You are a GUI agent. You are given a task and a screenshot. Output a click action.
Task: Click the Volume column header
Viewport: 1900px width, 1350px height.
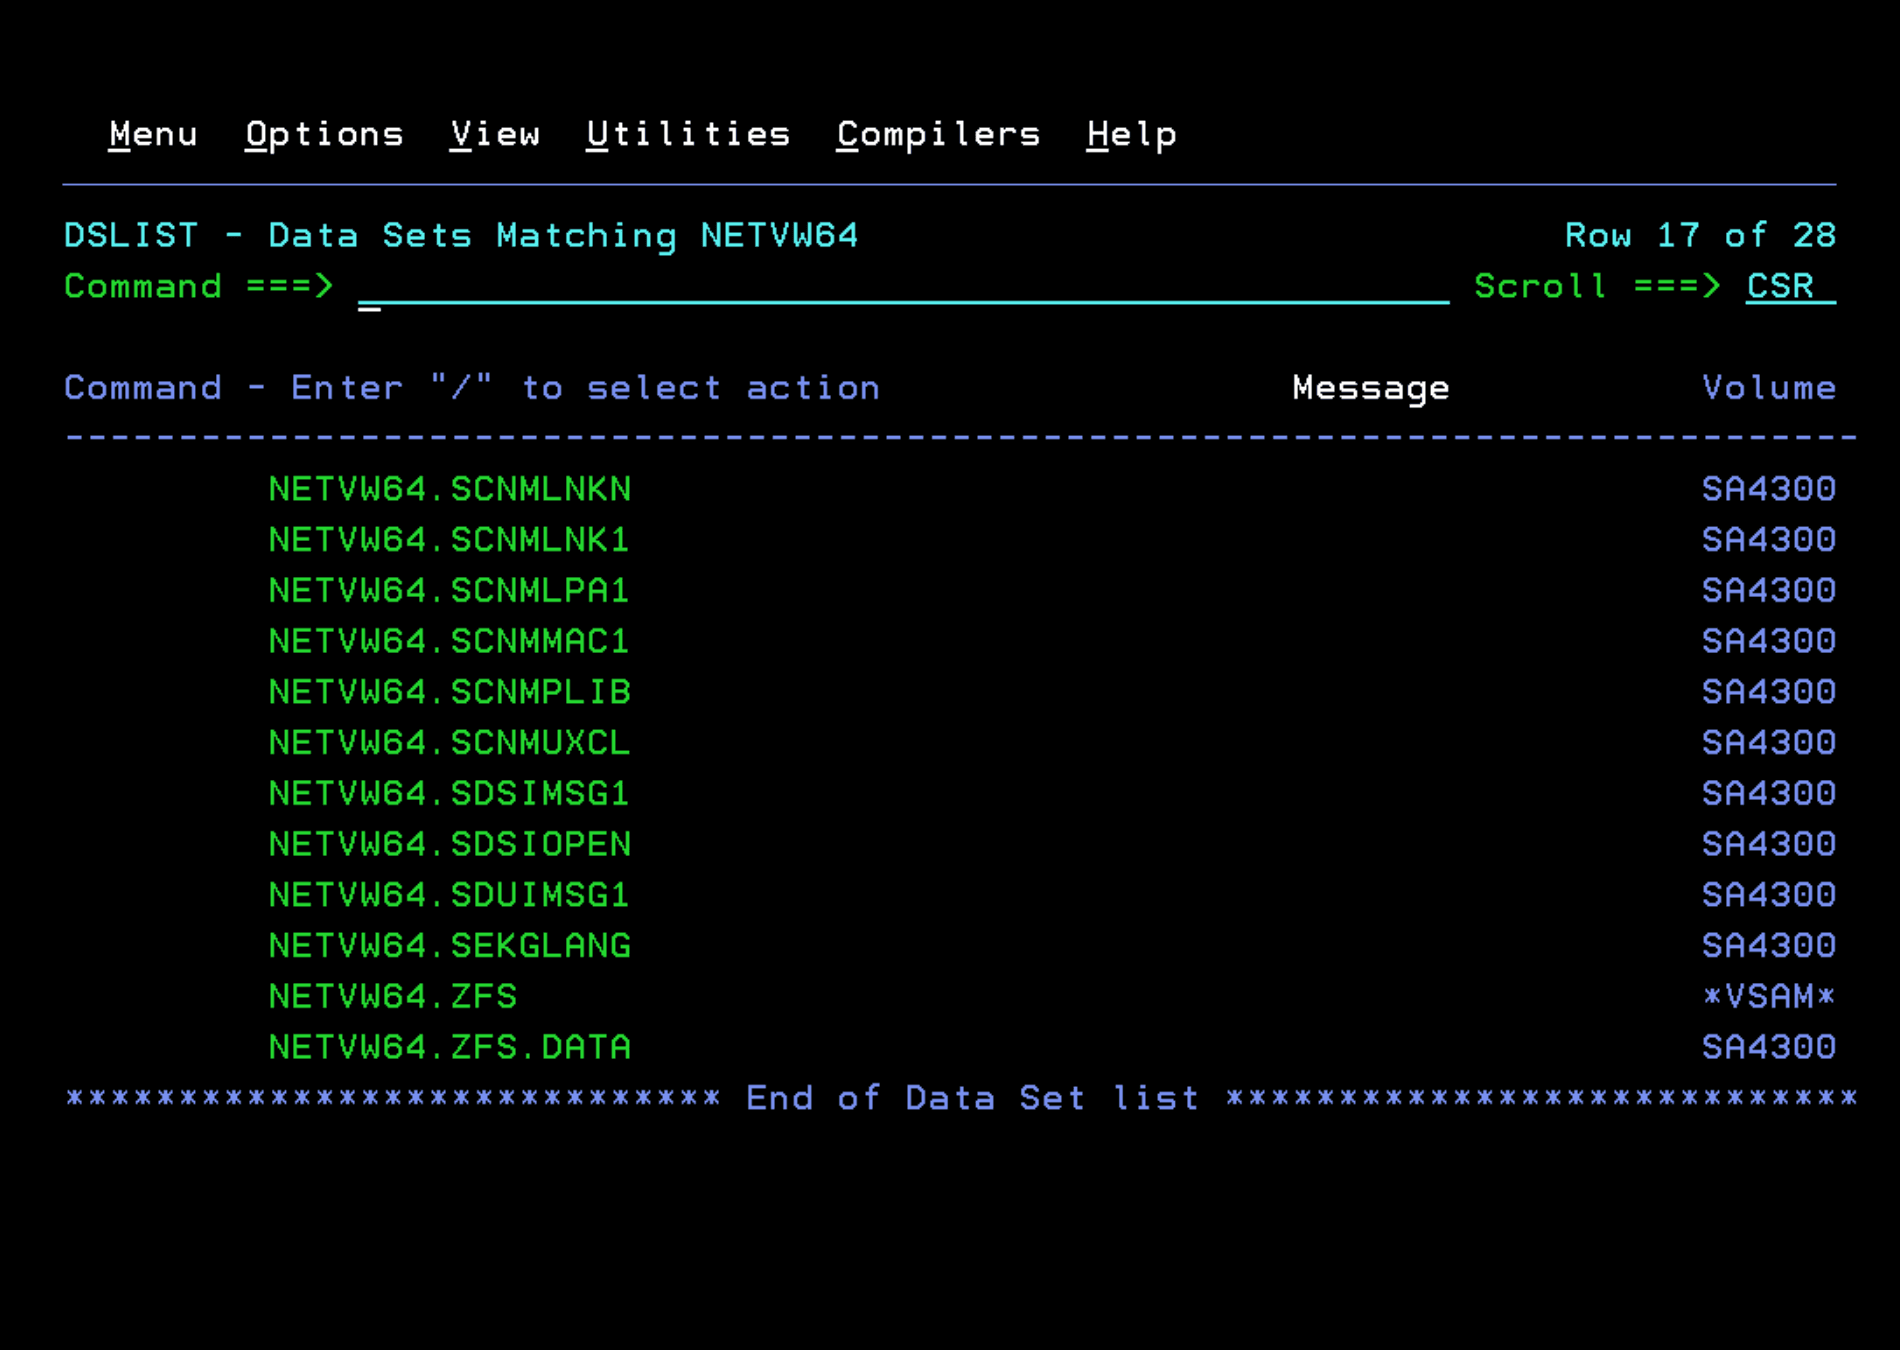[x=1768, y=388]
